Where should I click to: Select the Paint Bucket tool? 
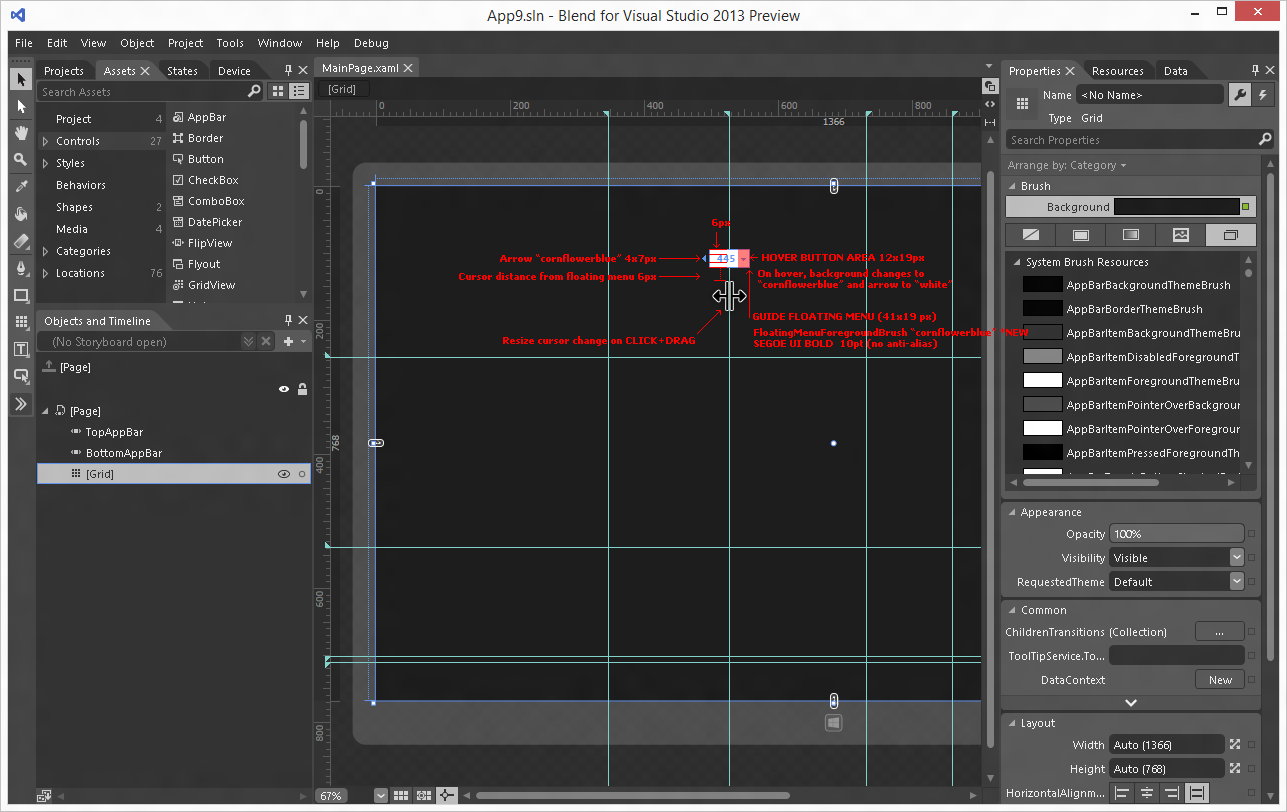tap(21, 214)
